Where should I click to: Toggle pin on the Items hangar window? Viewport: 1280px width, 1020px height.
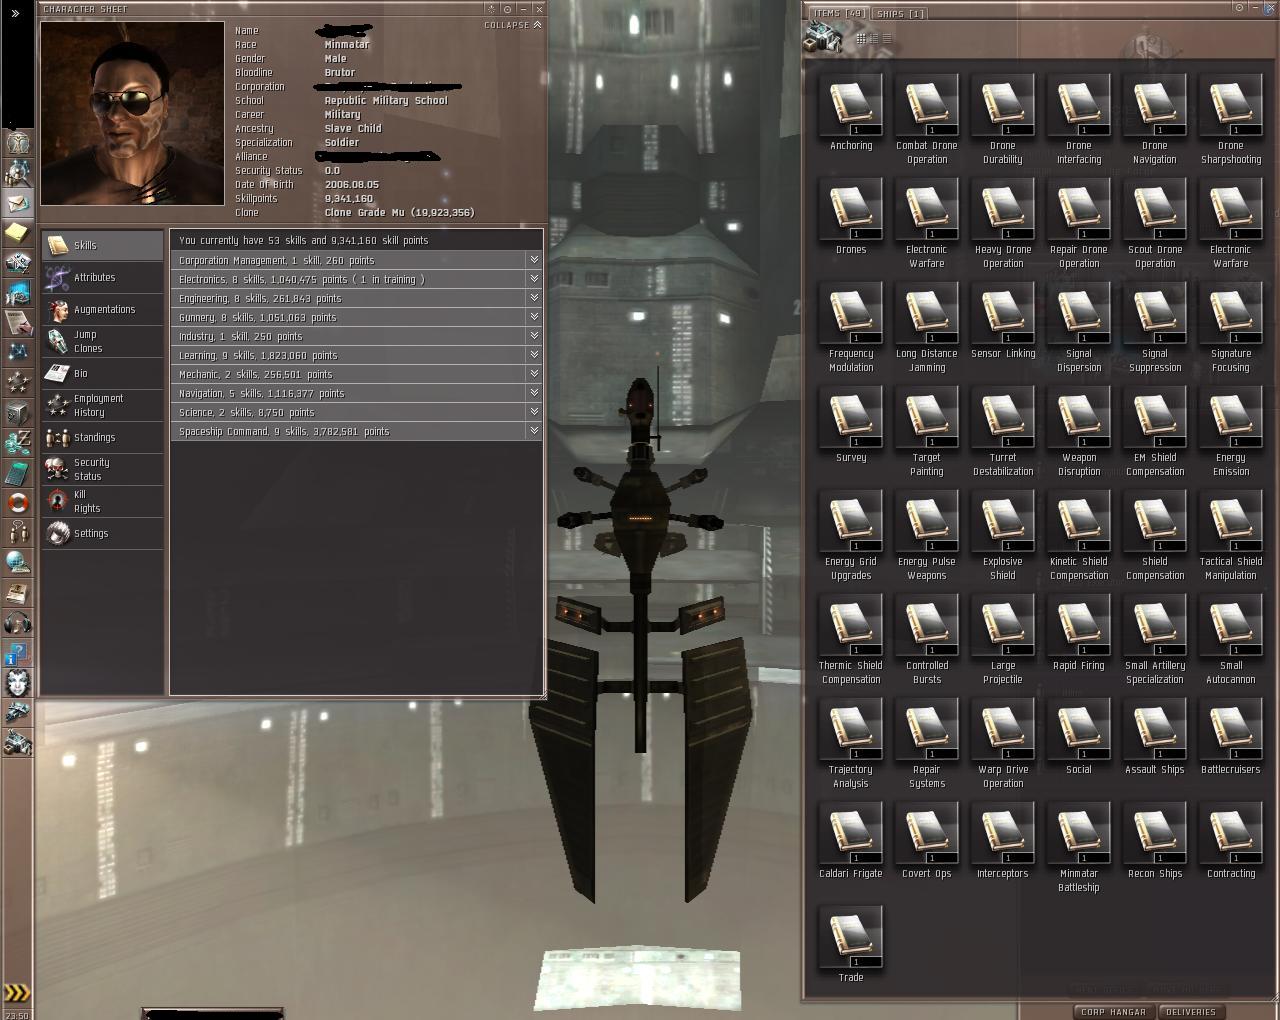coord(1239,8)
